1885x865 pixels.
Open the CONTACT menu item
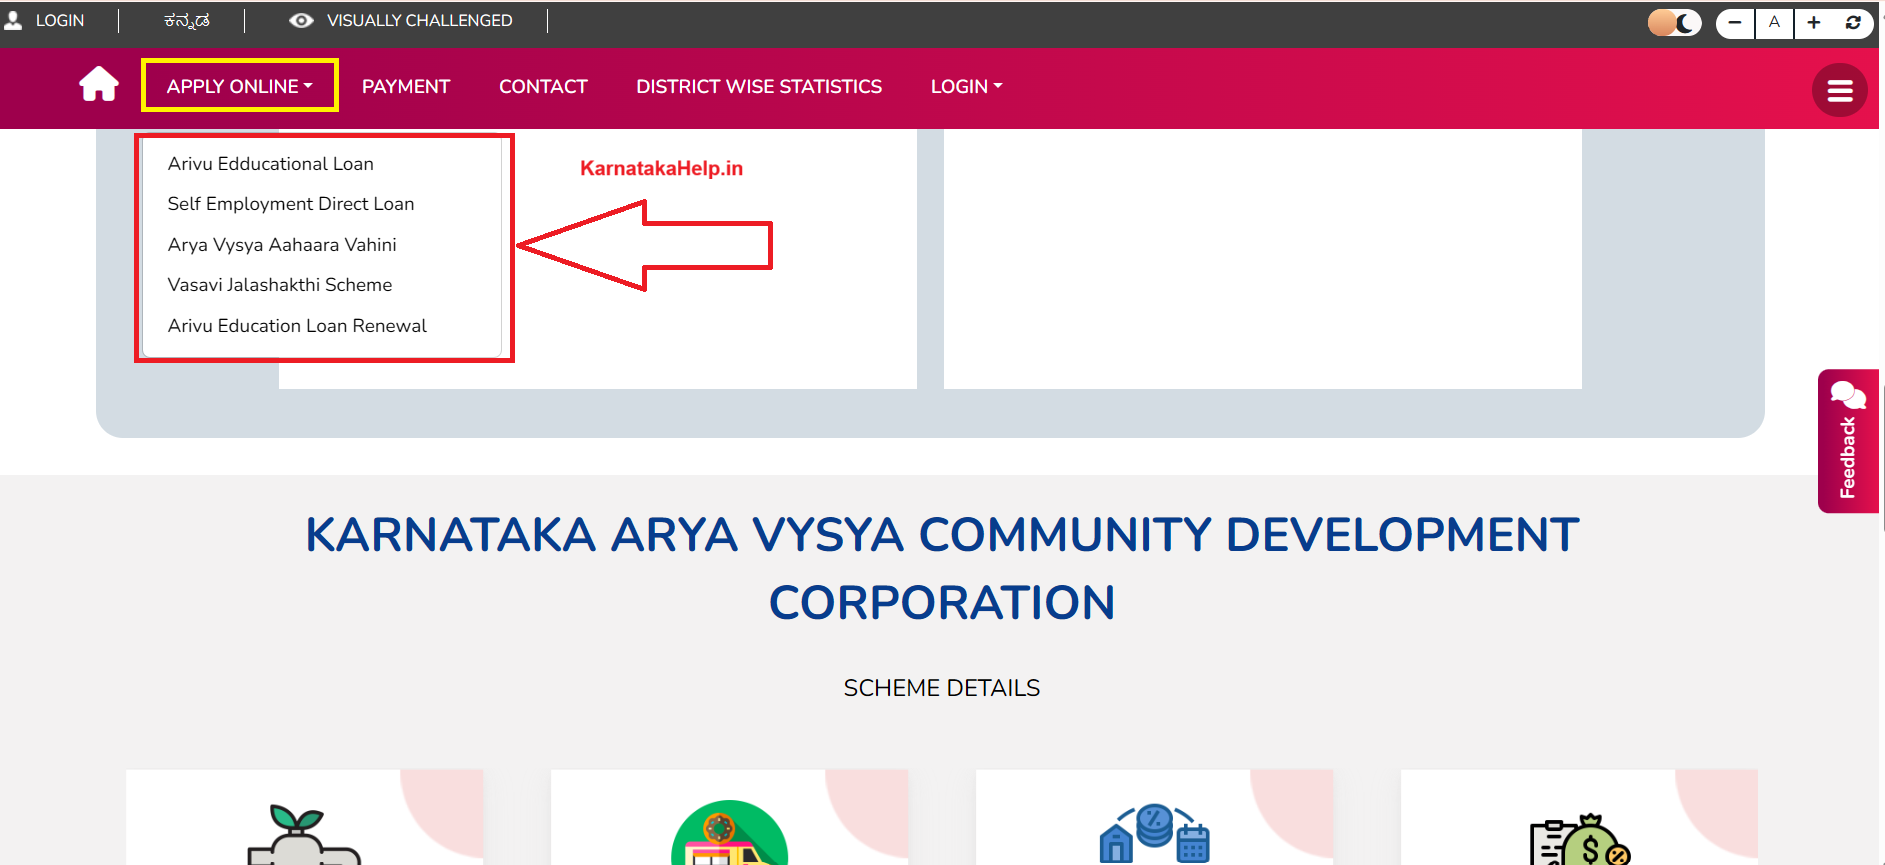tap(543, 86)
